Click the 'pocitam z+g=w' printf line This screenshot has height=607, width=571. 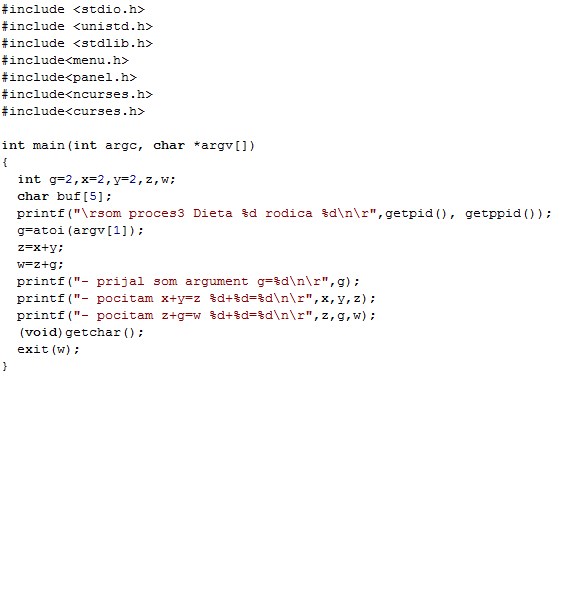(x=196, y=316)
